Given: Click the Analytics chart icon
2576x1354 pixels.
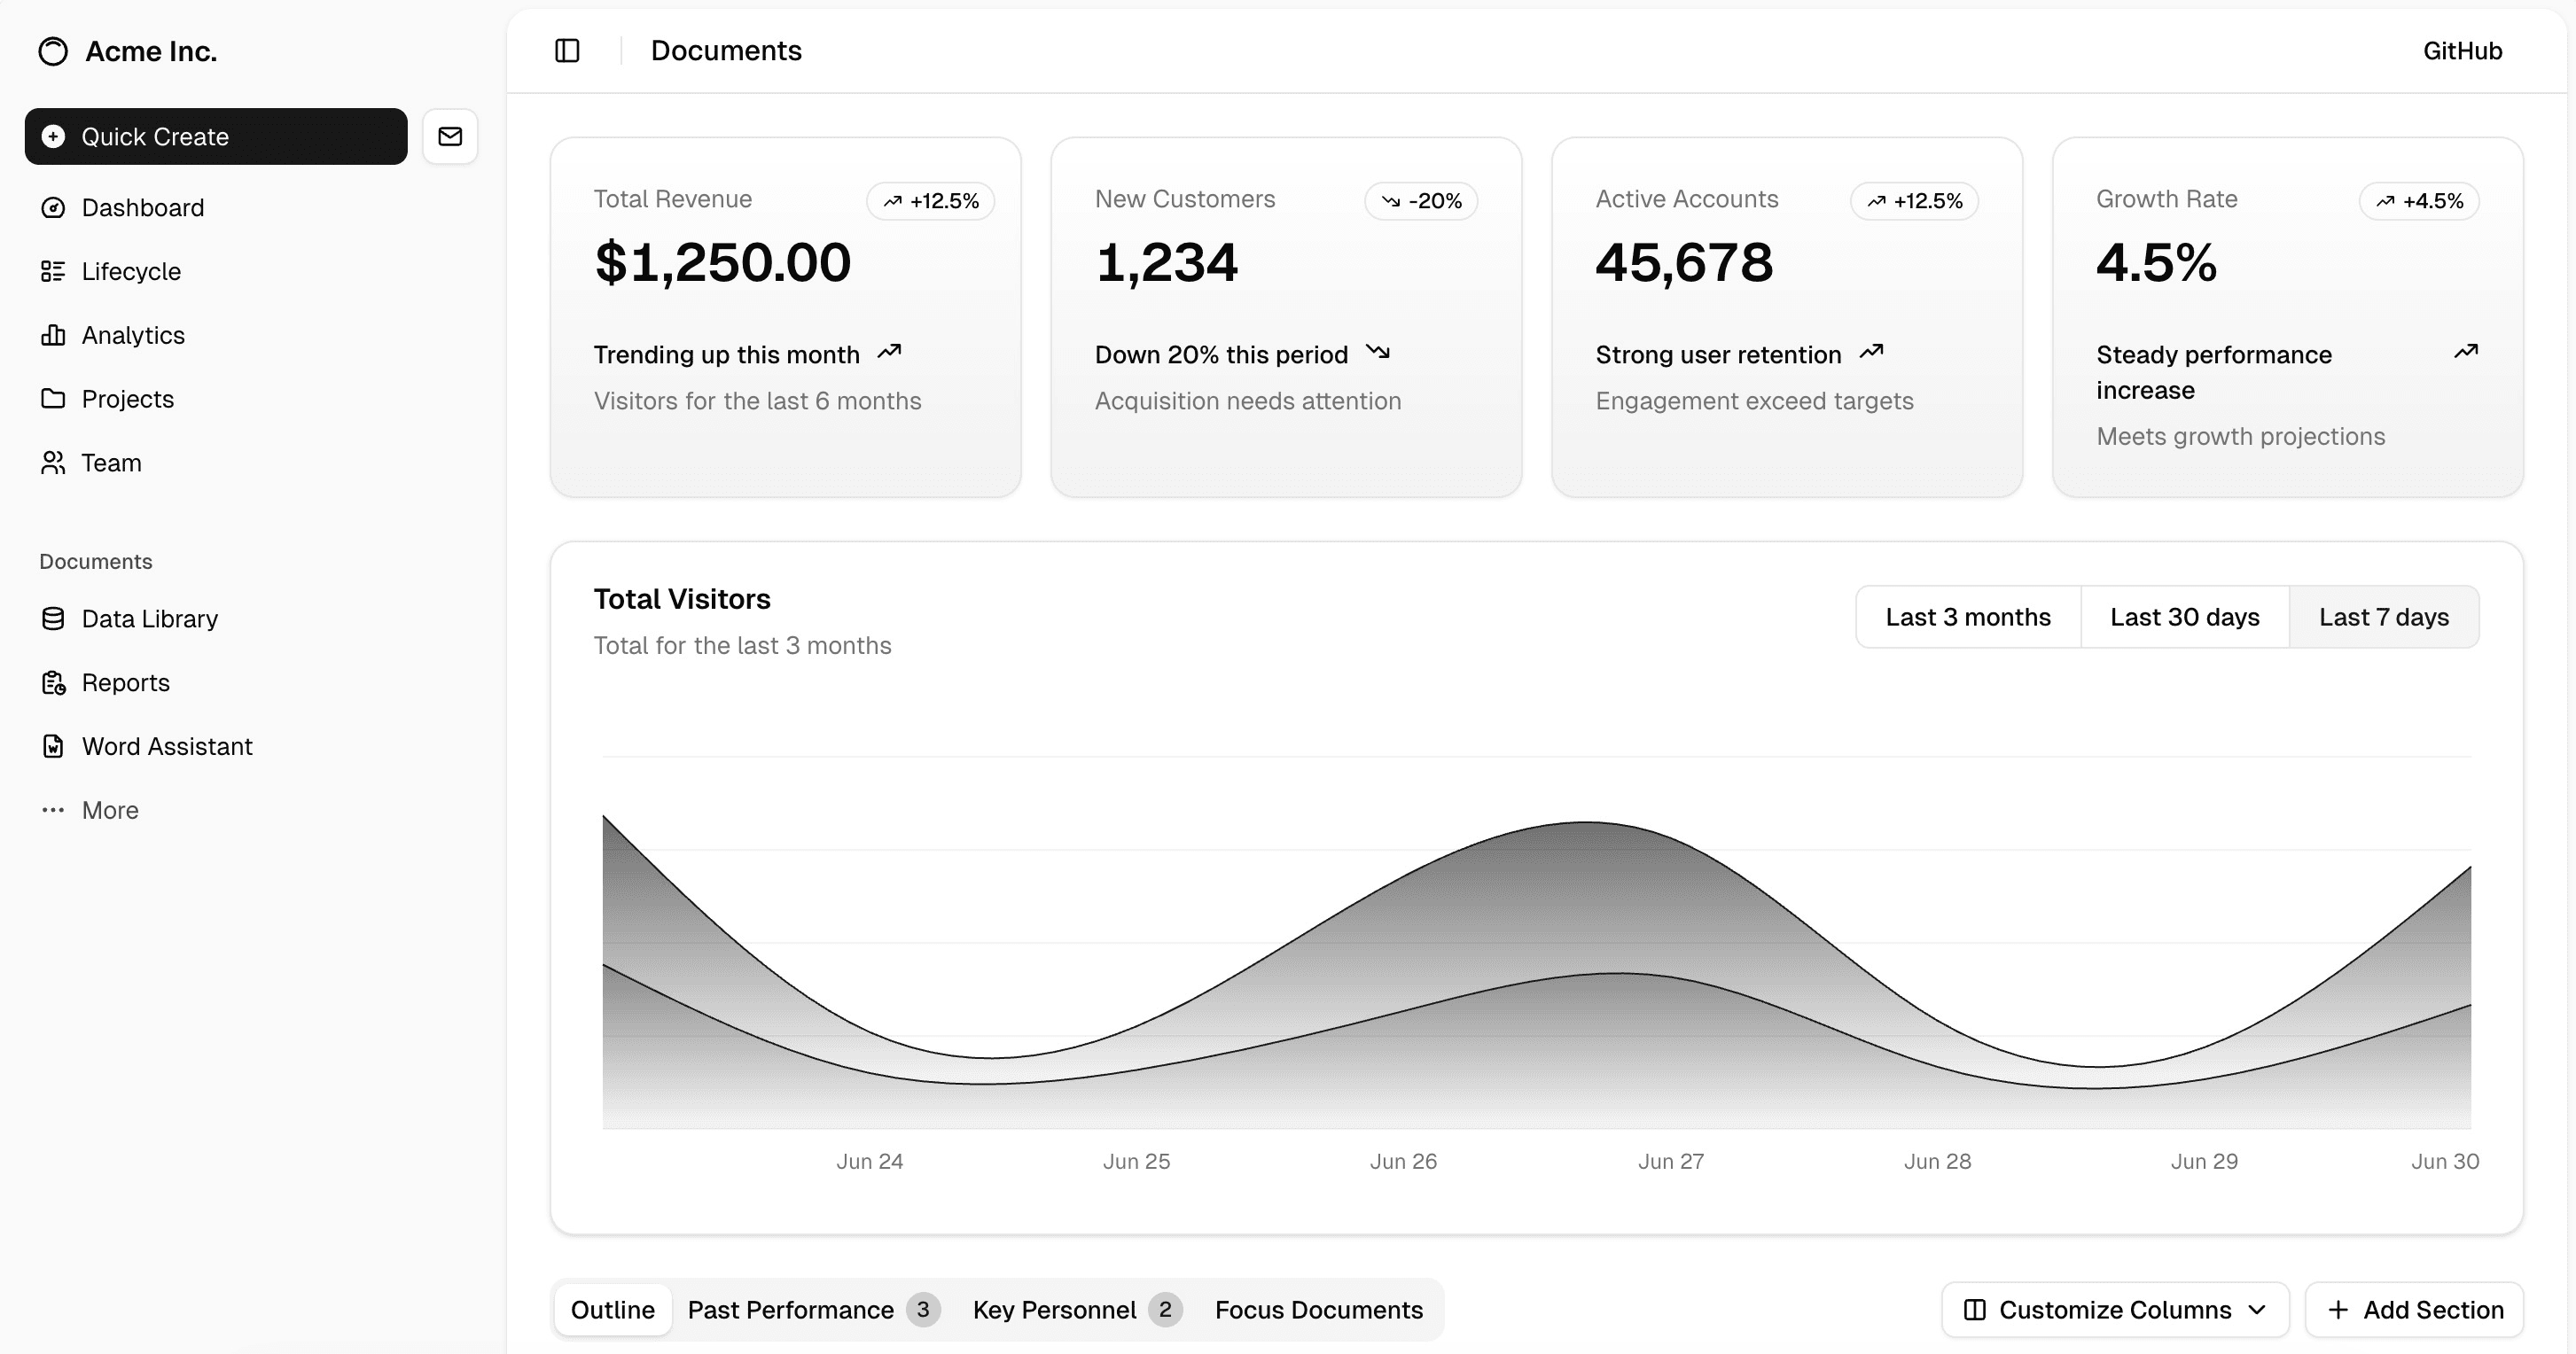Looking at the screenshot, I should point(54,335).
